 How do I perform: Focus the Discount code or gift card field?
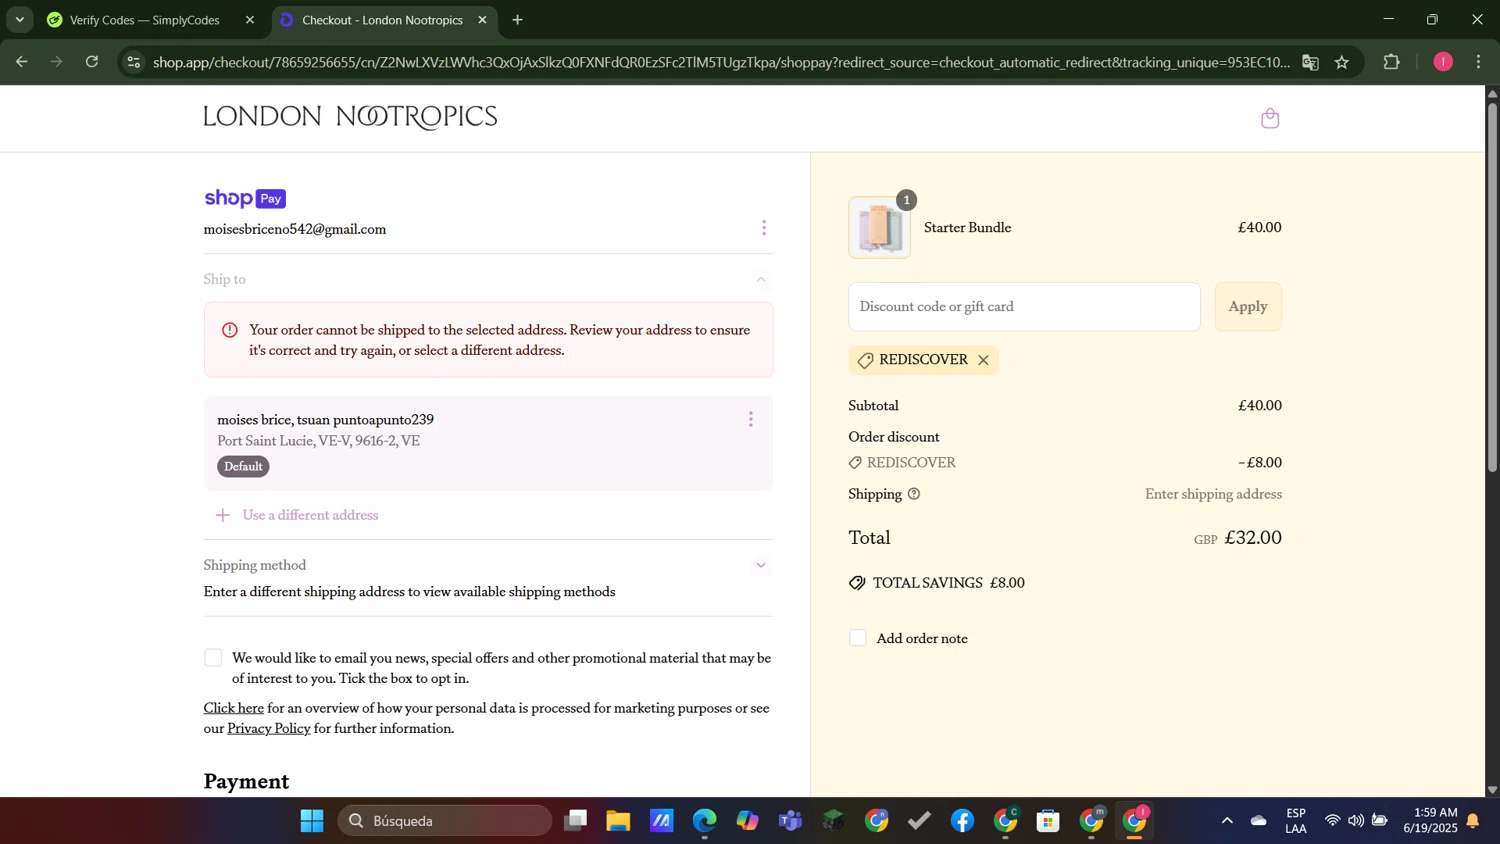(x=1024, y=307)
